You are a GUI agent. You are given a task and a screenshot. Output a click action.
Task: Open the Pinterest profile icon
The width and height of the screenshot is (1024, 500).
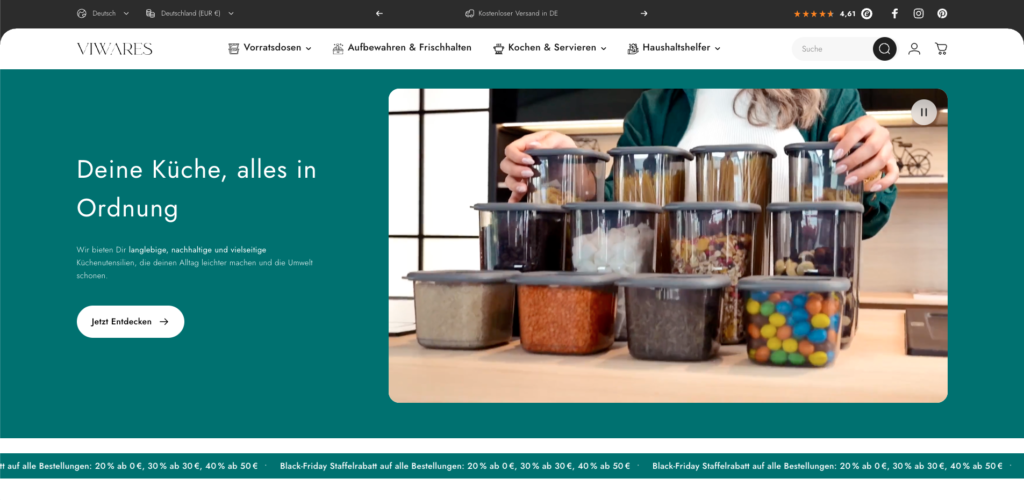[x=942, y=14]
